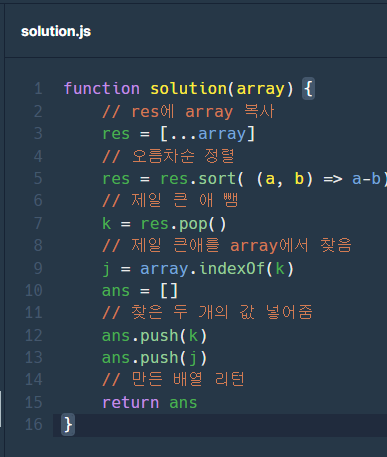
Task: Click the 'a-b' expression on line 5
Action: click(366, 179)
